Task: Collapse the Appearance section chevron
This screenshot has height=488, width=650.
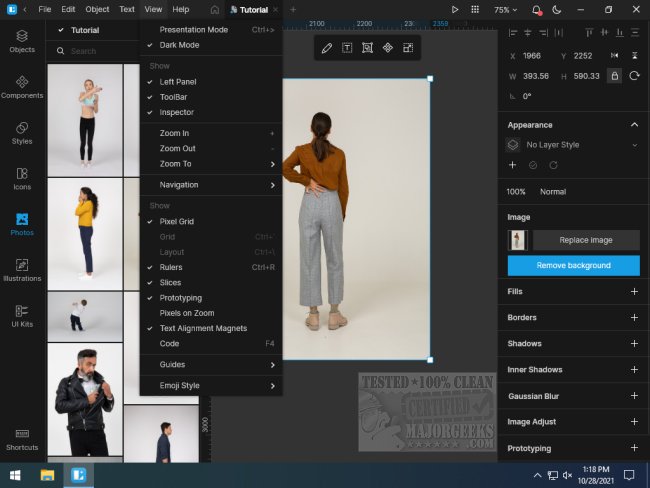Action: pos(634,125)
